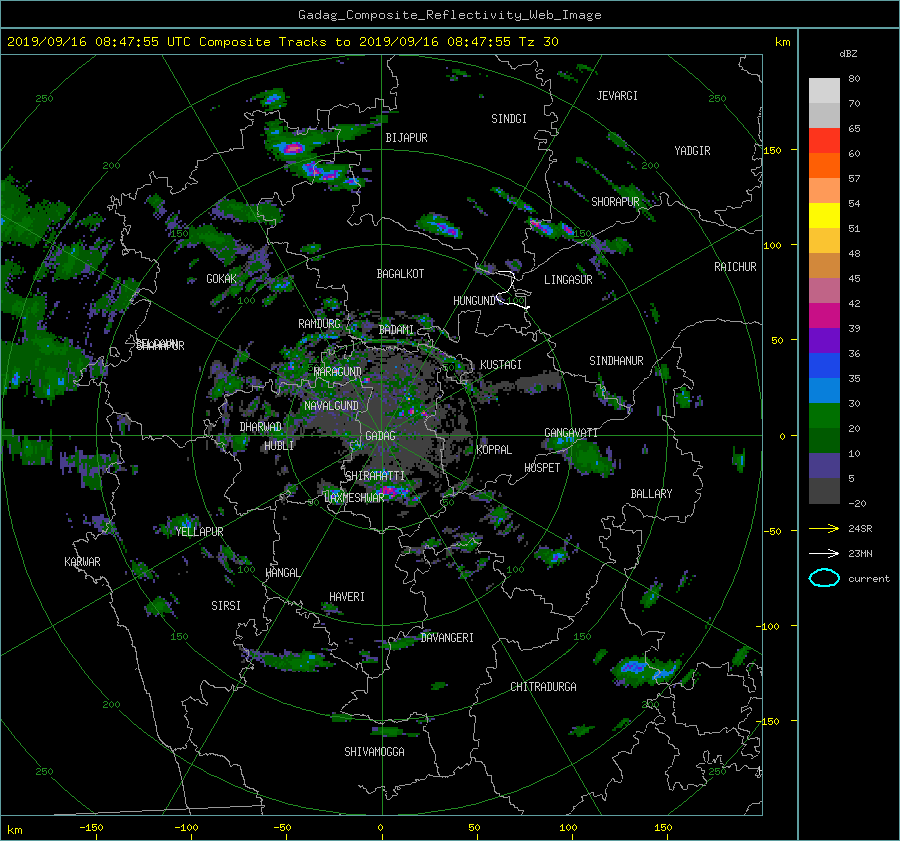Click the JEVARGI city label

[x=617, y=96]
